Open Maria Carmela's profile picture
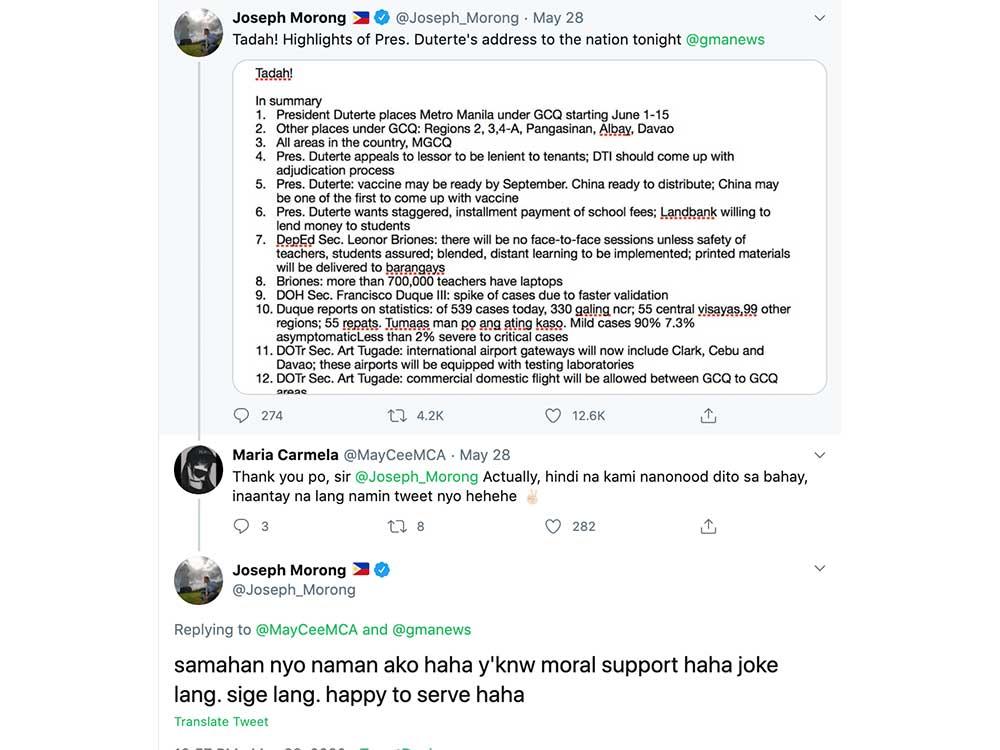The height and width of the screenshot is (750, 1000). click(x=198, y=470)
